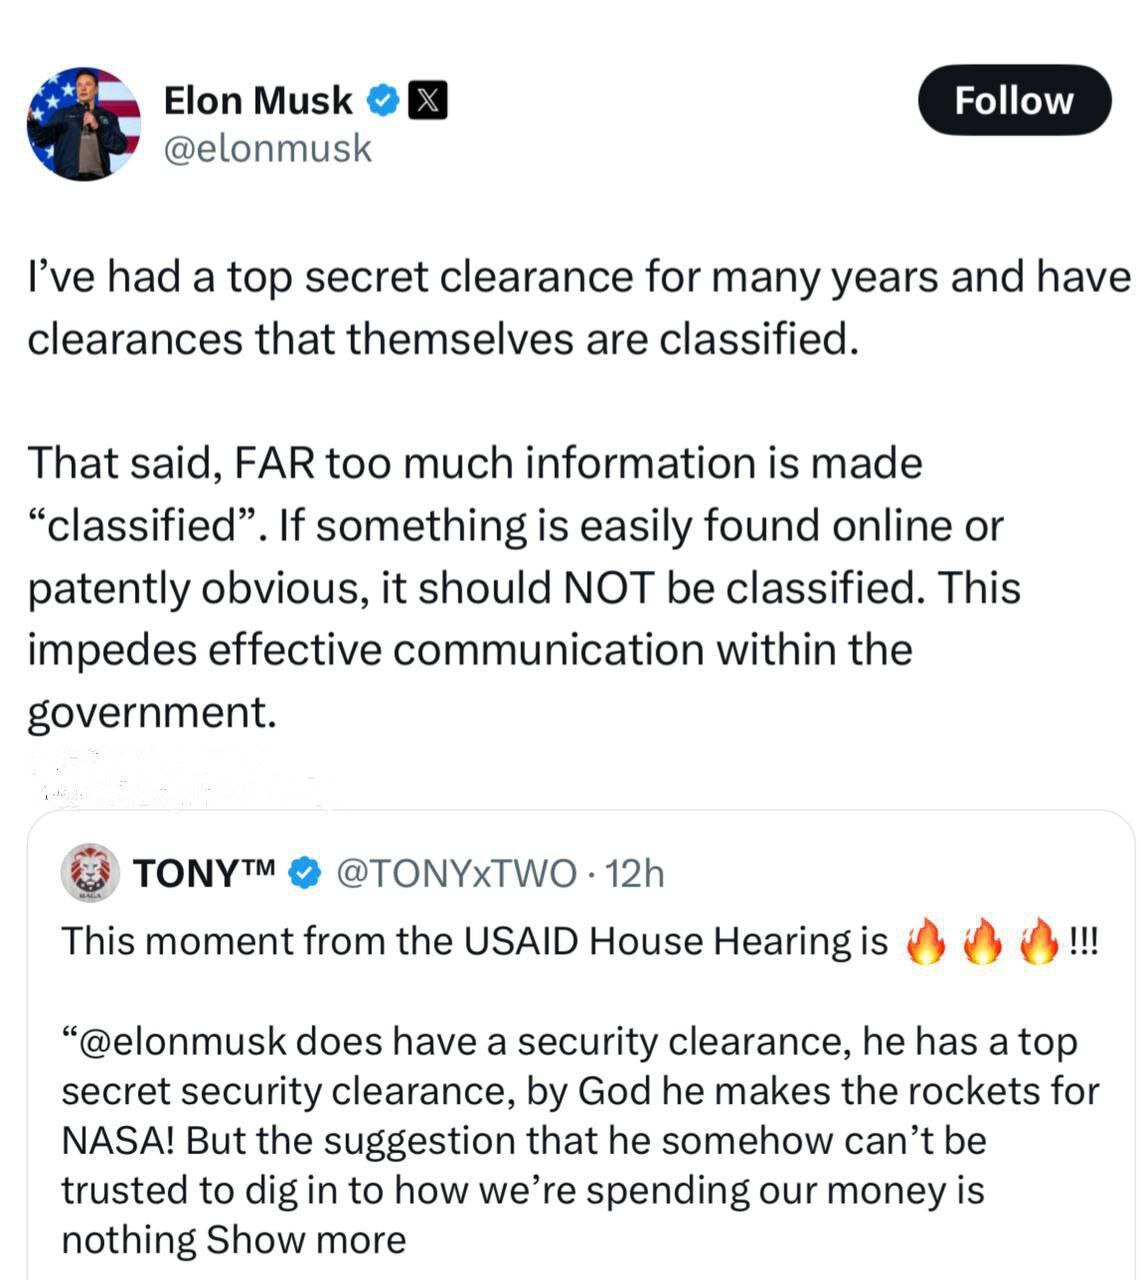Image resolution: width=1144 pixels, height=1280 pixels.
Task: Click the X affiliation badge icon
Action: [x=428, y=101]
